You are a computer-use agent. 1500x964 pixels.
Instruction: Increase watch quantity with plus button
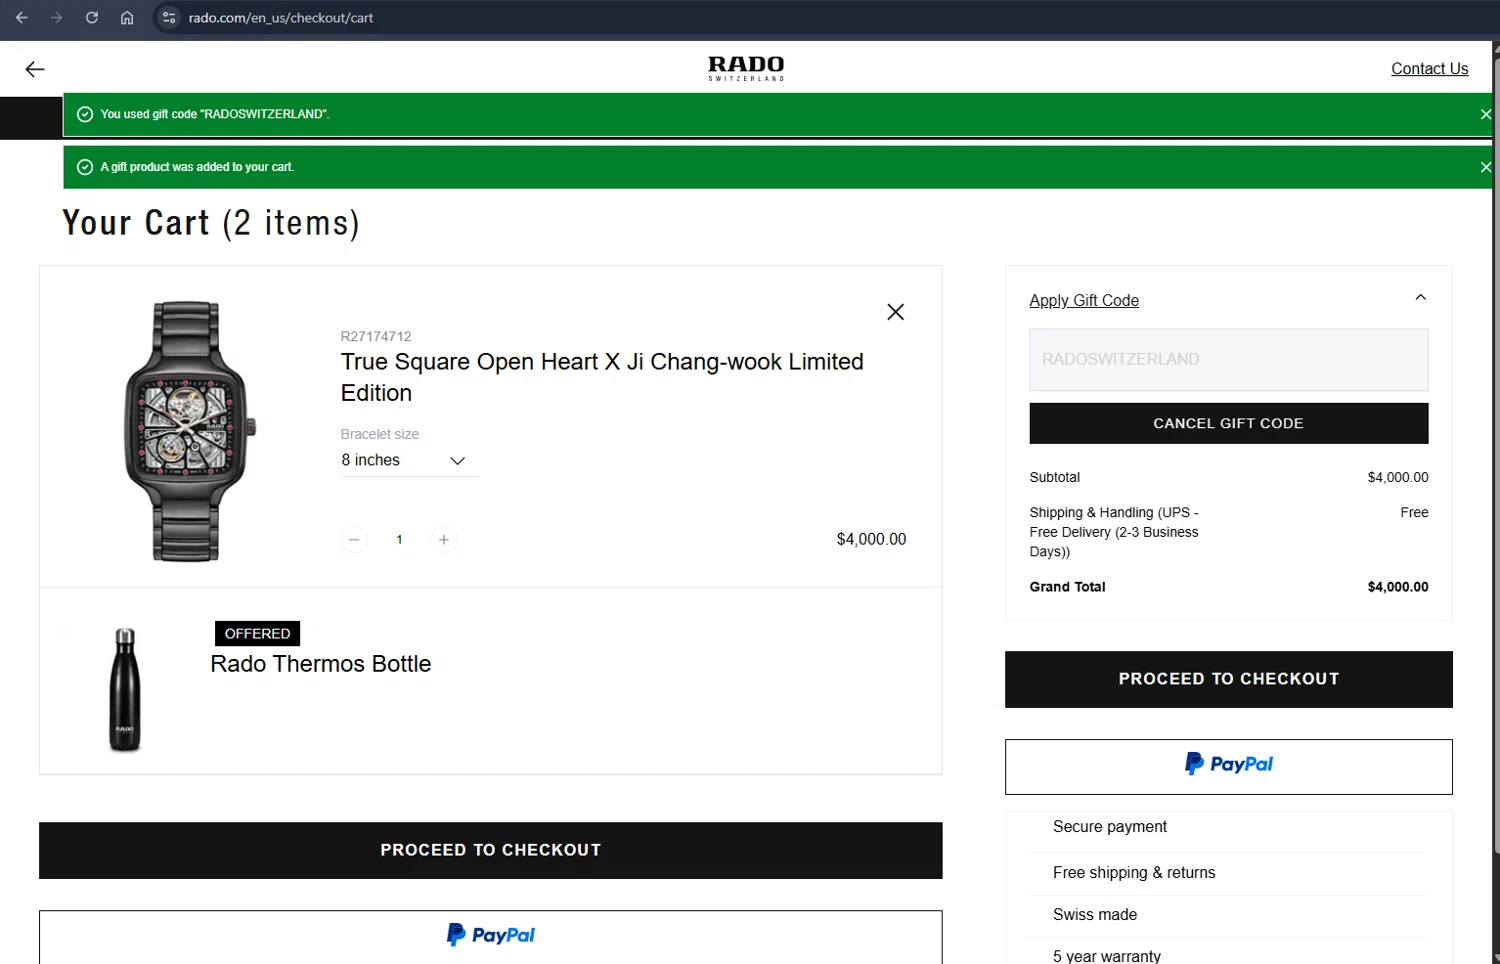pyautogui.click(x=444, y=539)
